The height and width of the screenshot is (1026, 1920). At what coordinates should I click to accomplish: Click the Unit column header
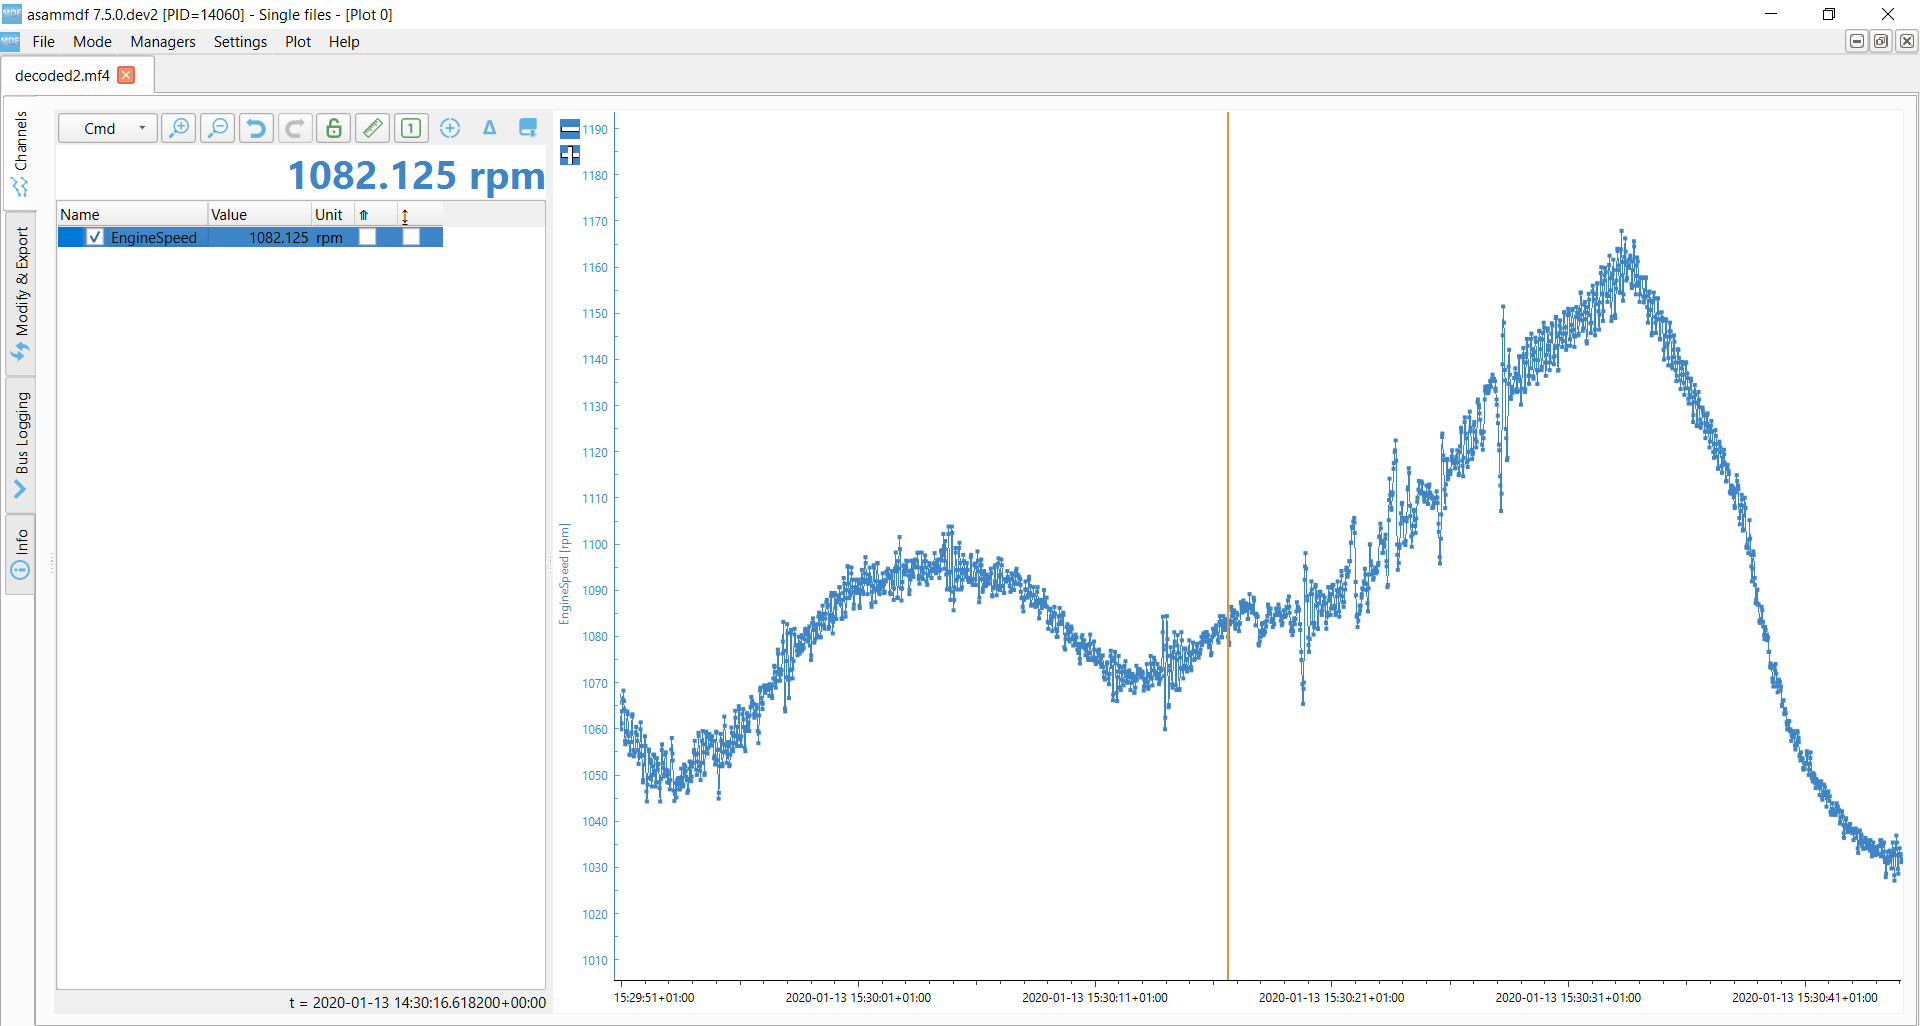[x=333, y=214]
